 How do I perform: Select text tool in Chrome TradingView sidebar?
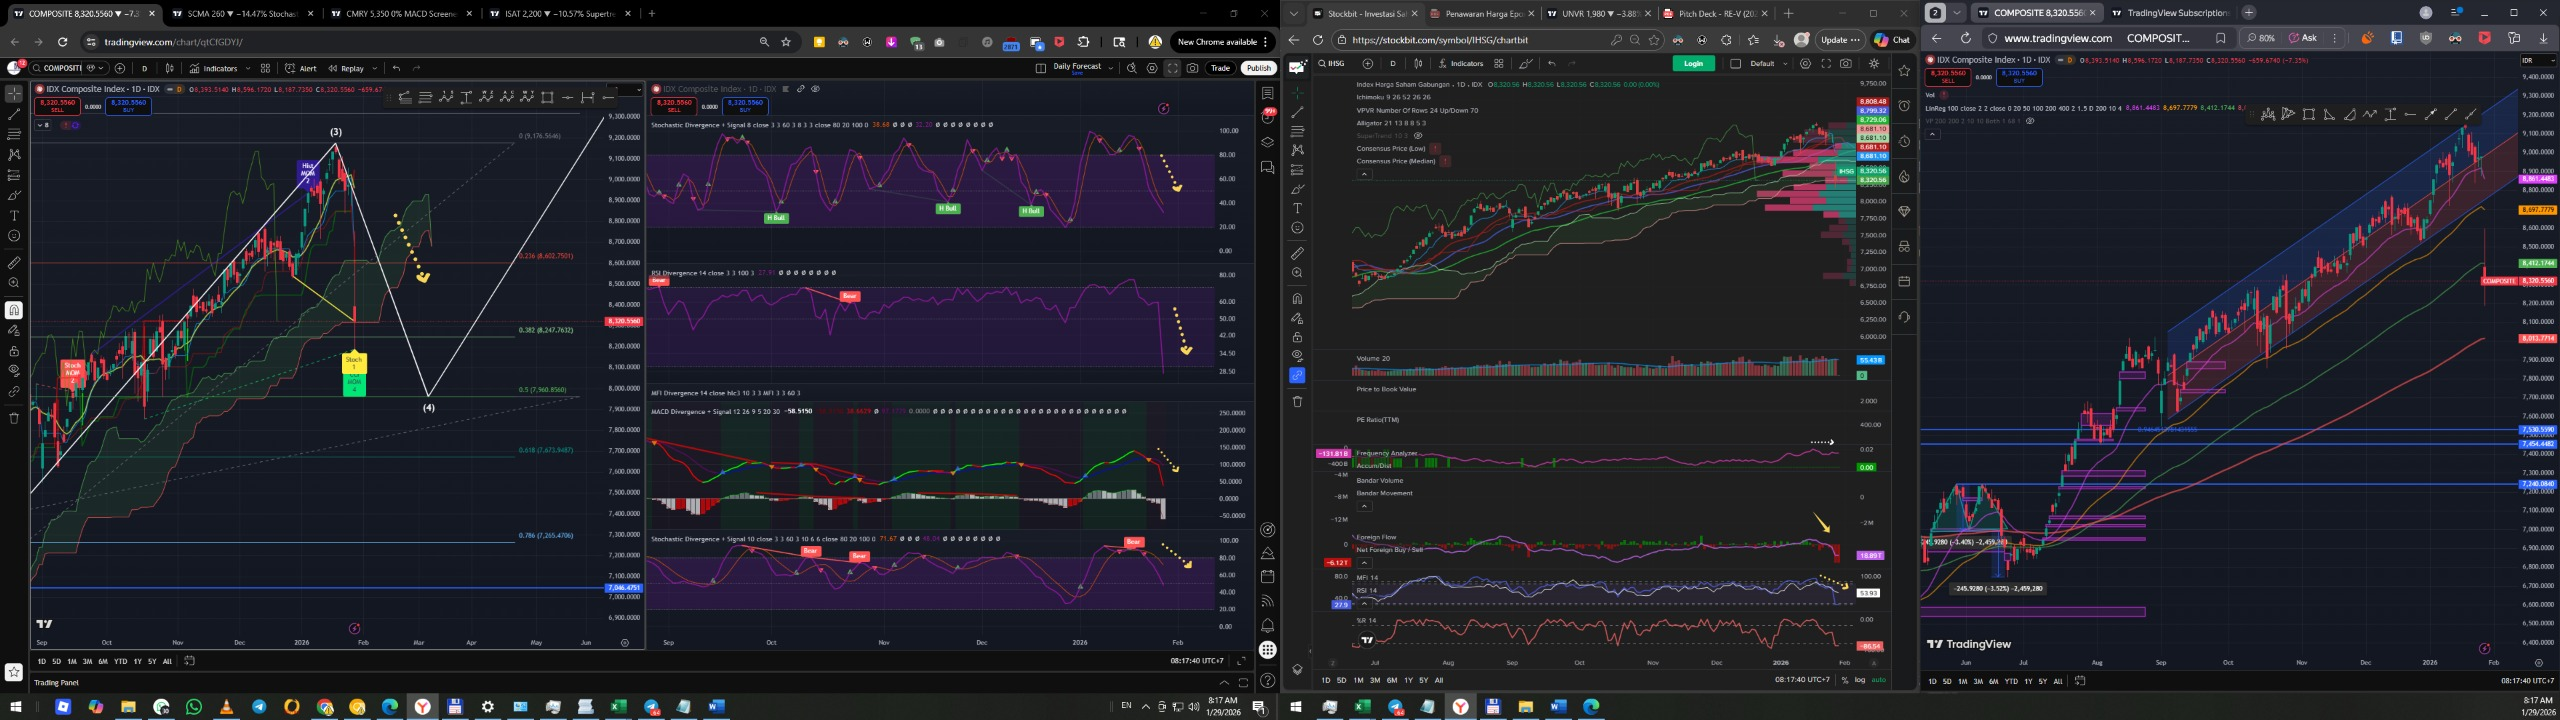click(x=14, y=216)
